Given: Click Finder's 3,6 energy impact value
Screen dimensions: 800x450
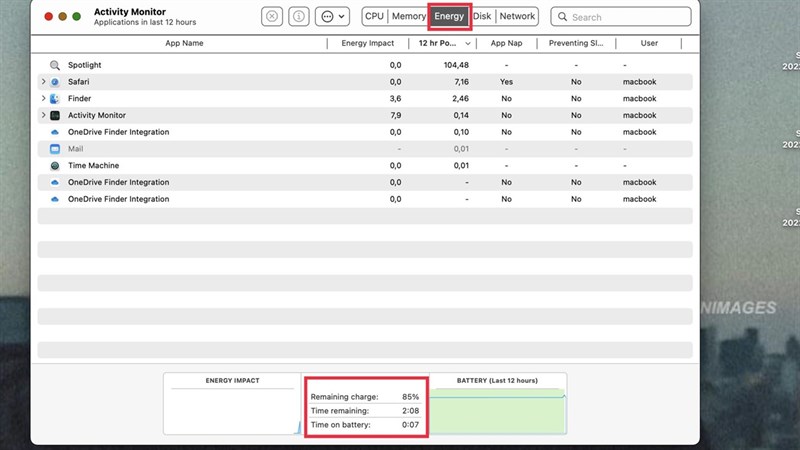Looking at the screenshot, I should [x=395, y=98].
